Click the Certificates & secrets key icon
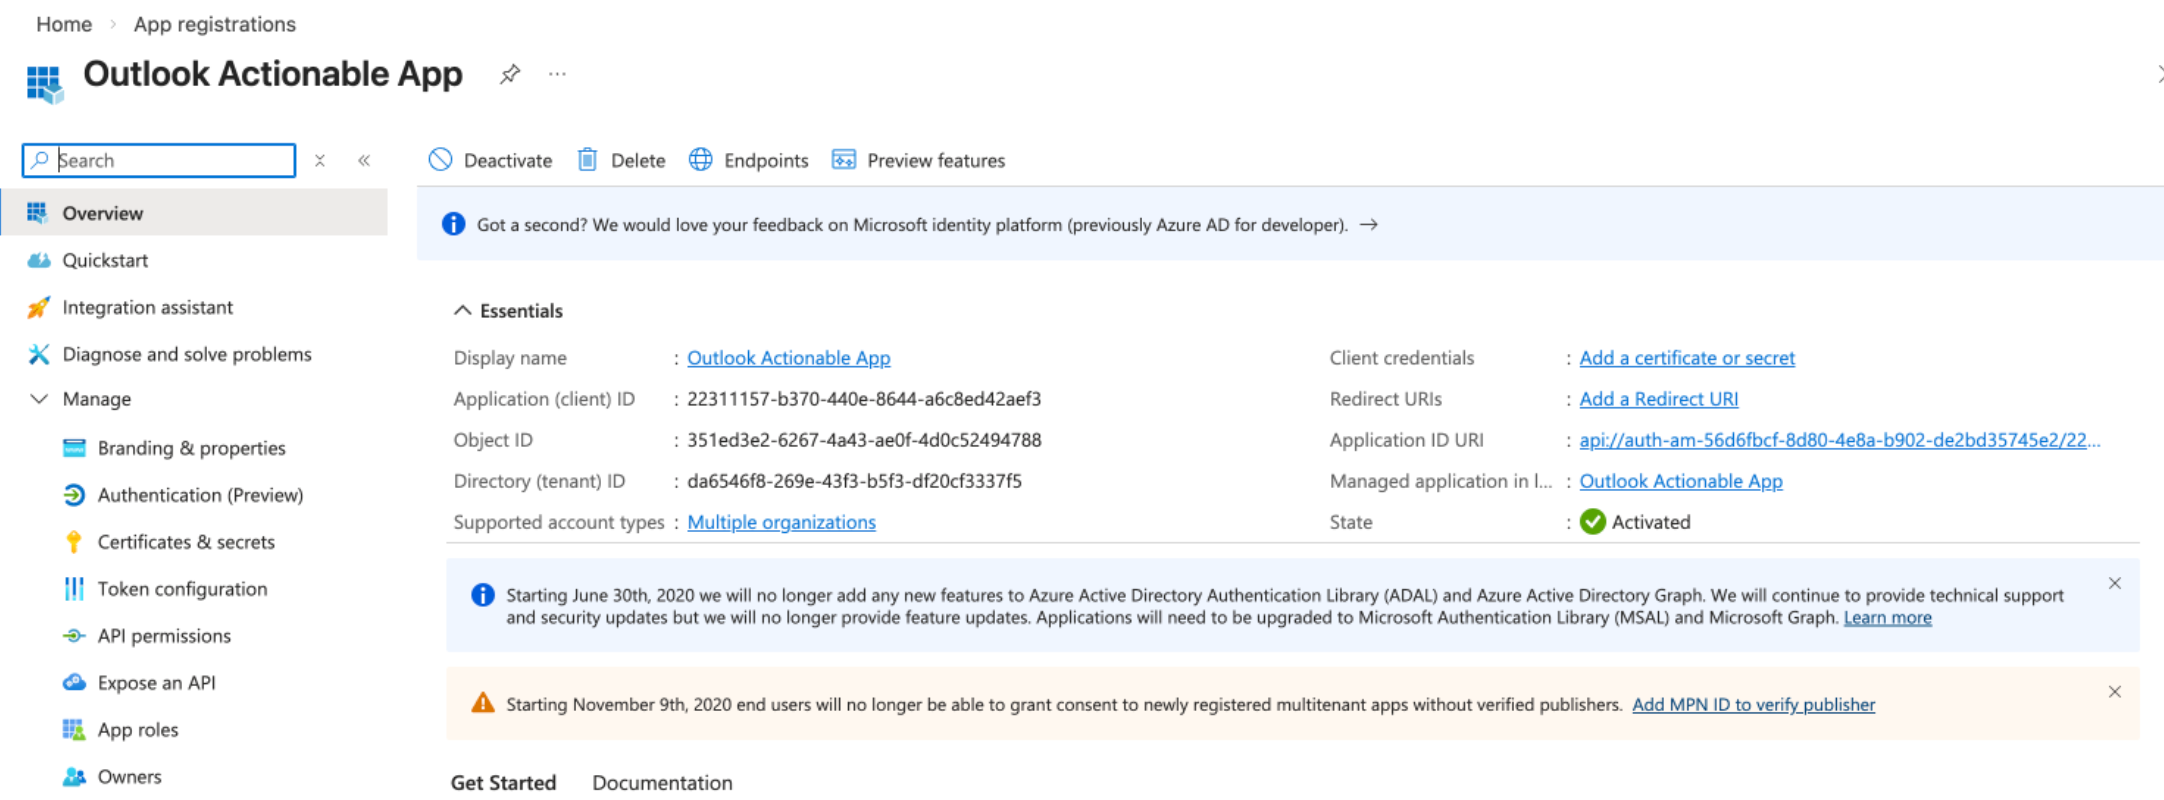 tap(74, 542)
